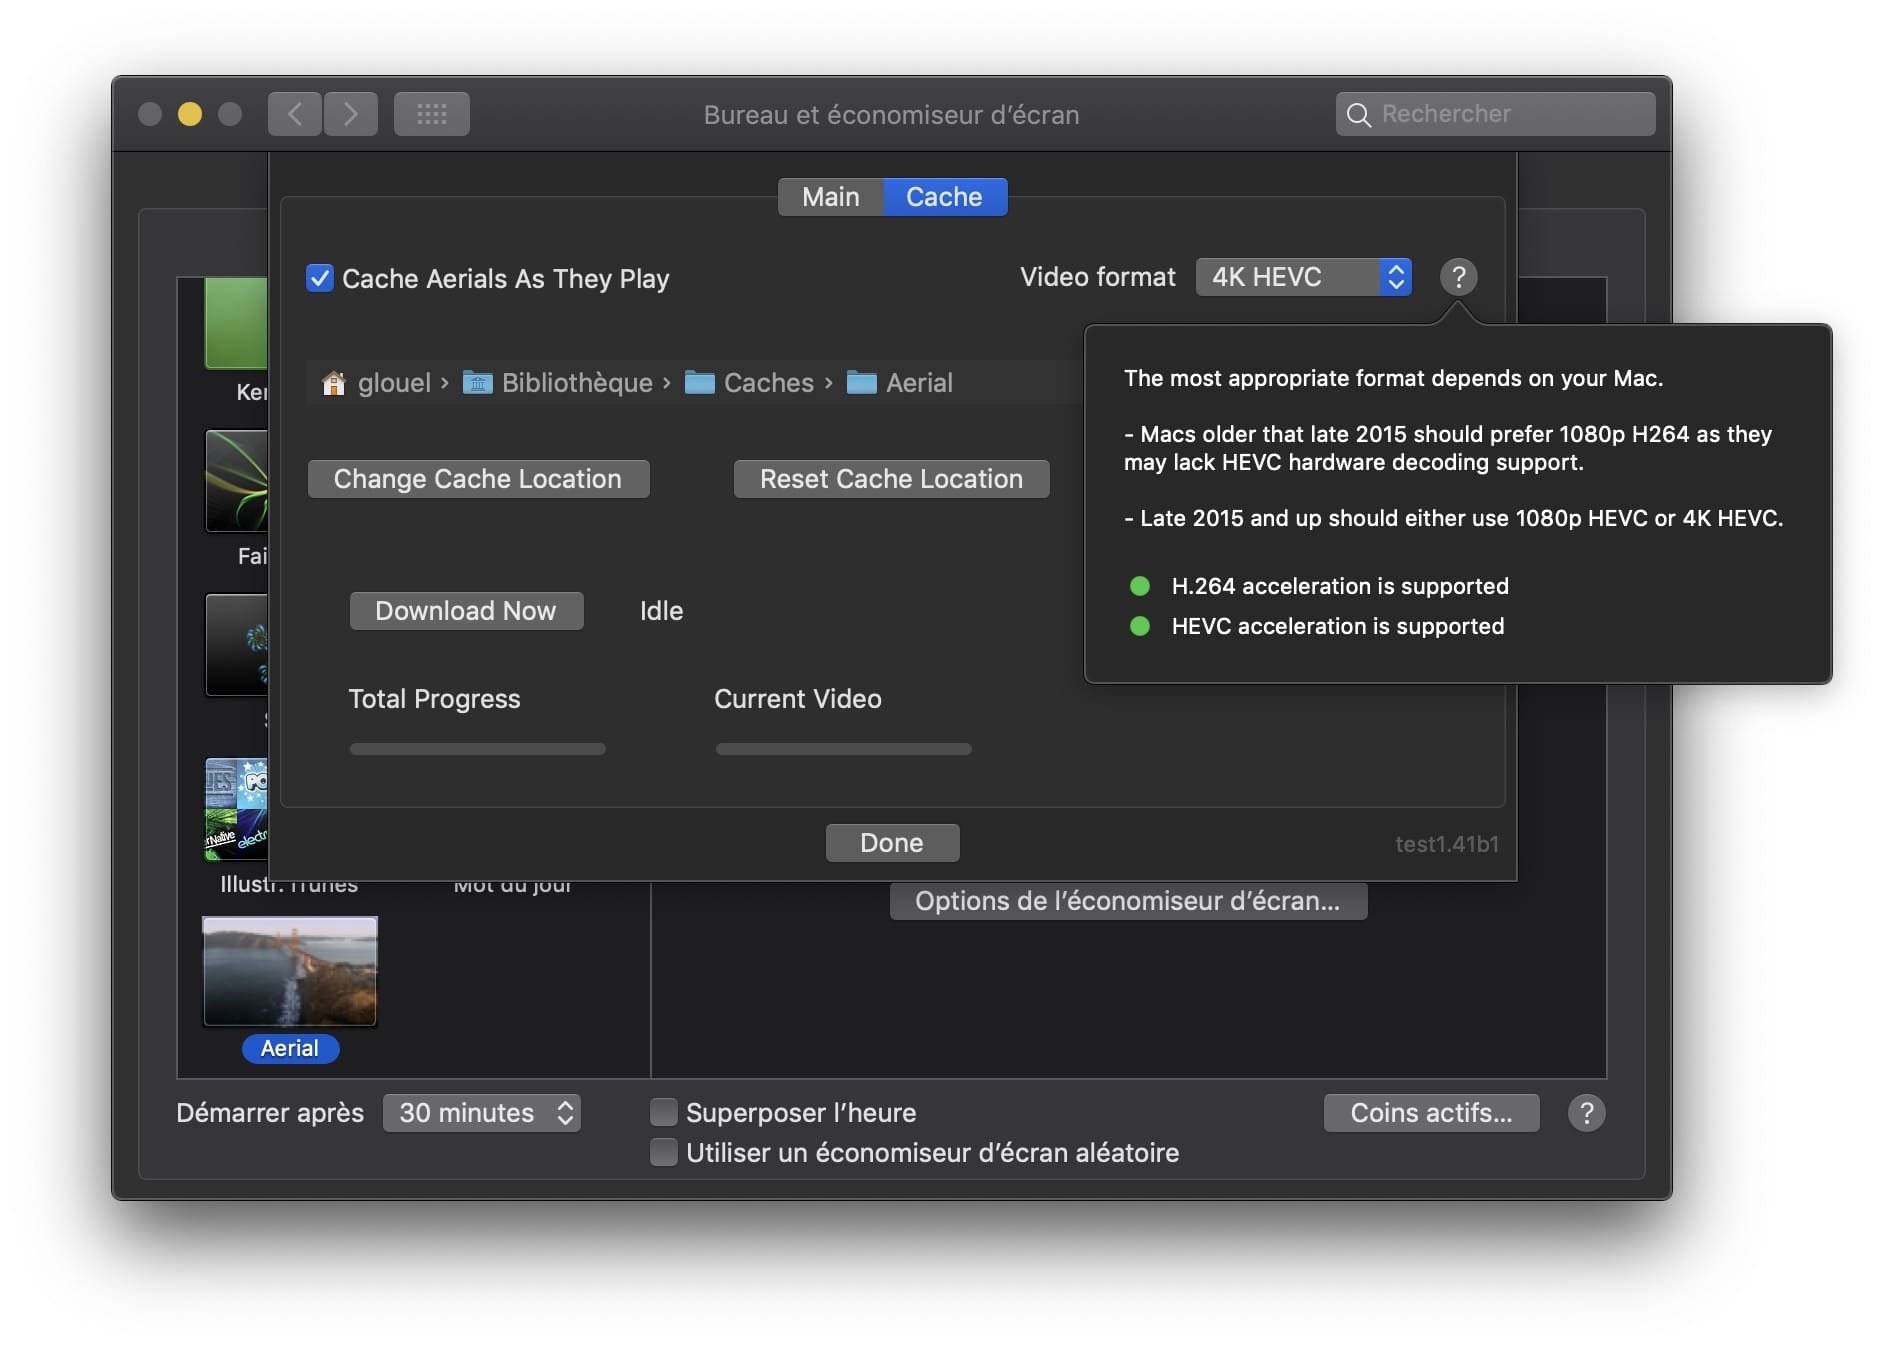The image size is (1904, 1348).
Task: Open Coins actifs settings
Action: (1431, 1113)
